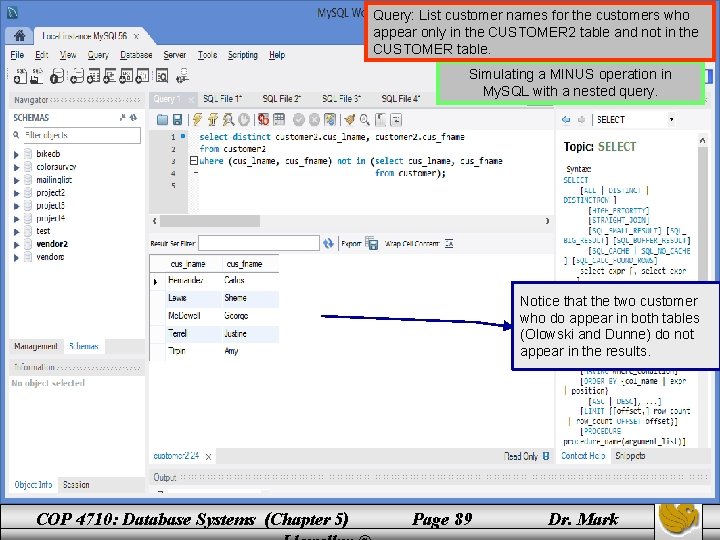The height and width of the screenshot is (540, 720).
Task: Expand the project2 schema
Action: coord(17,193)
